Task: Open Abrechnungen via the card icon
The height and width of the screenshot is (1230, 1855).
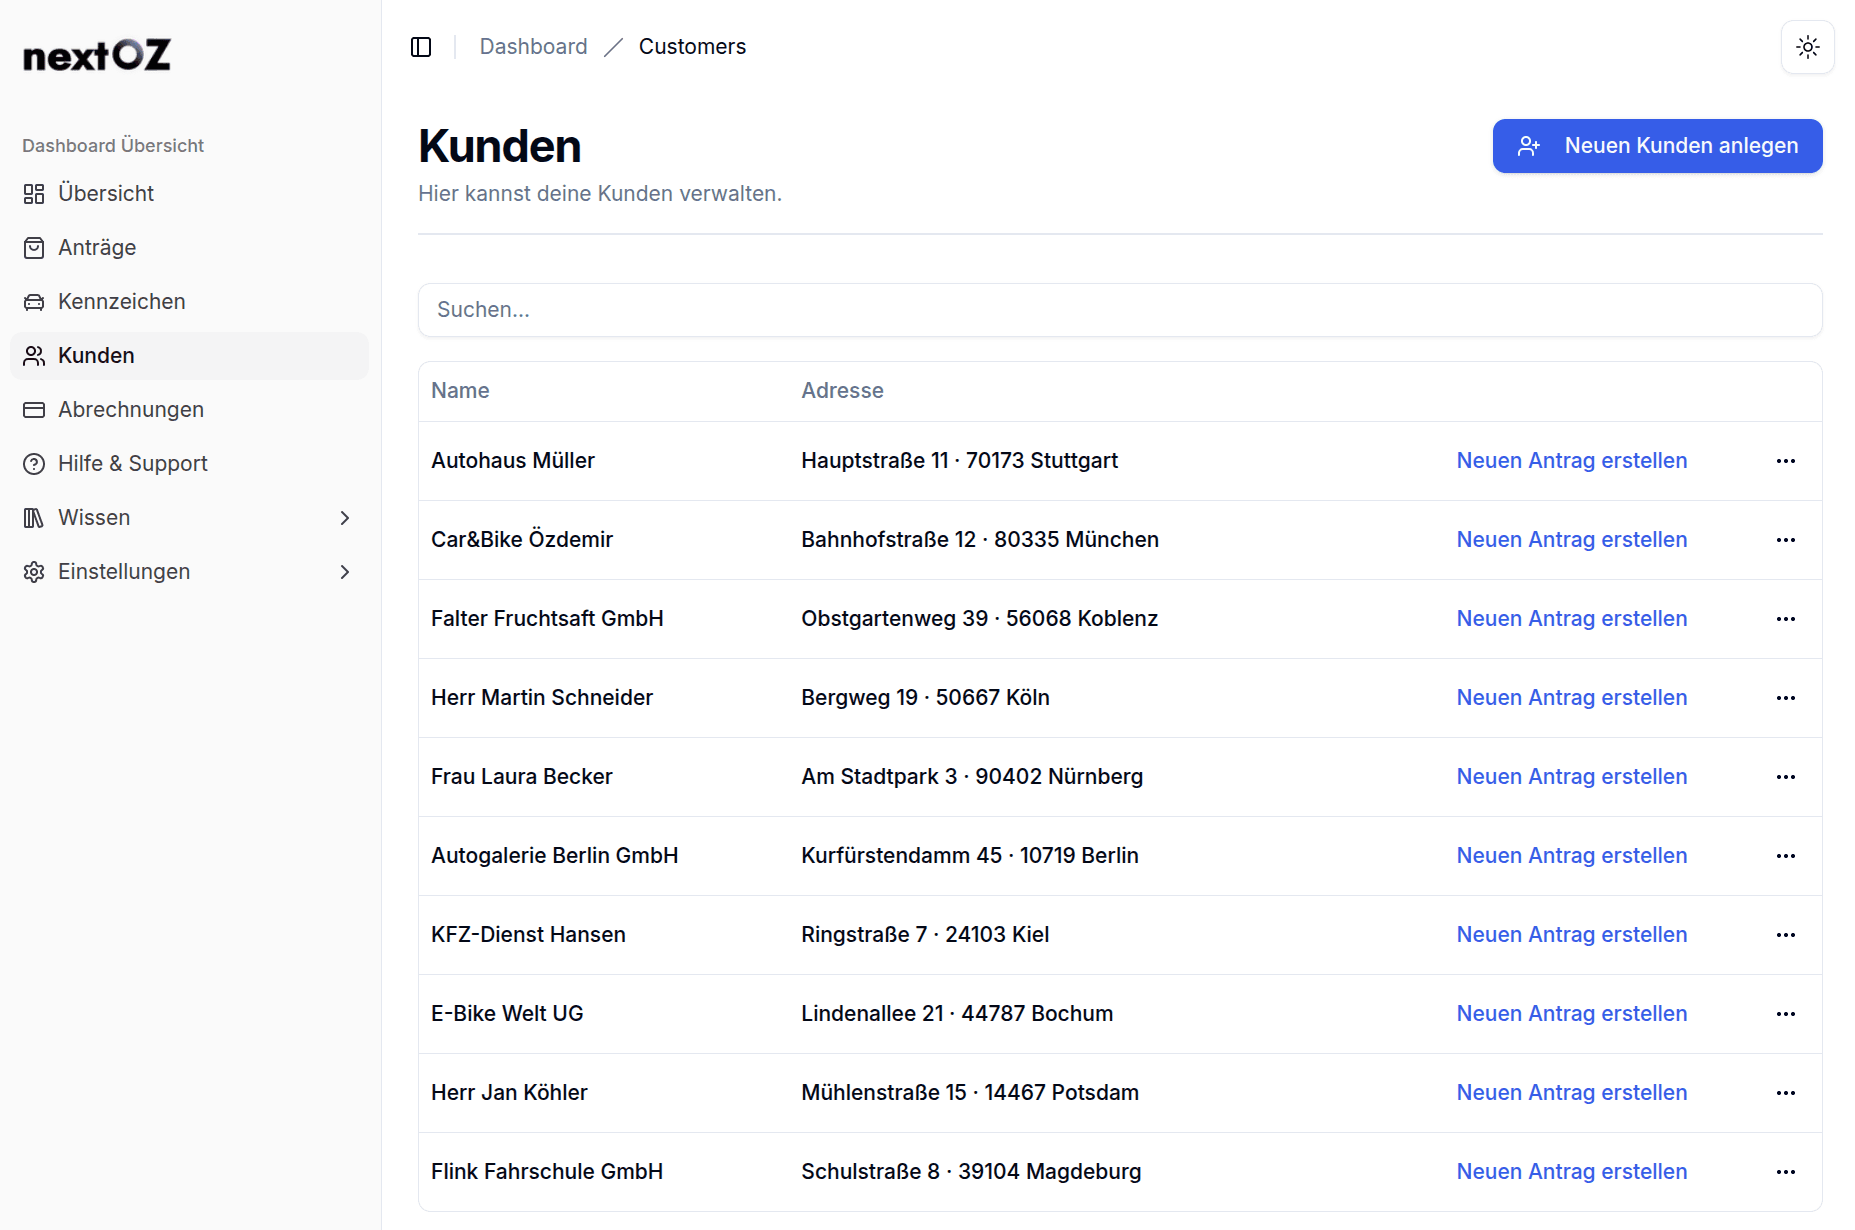Action: 34,409
